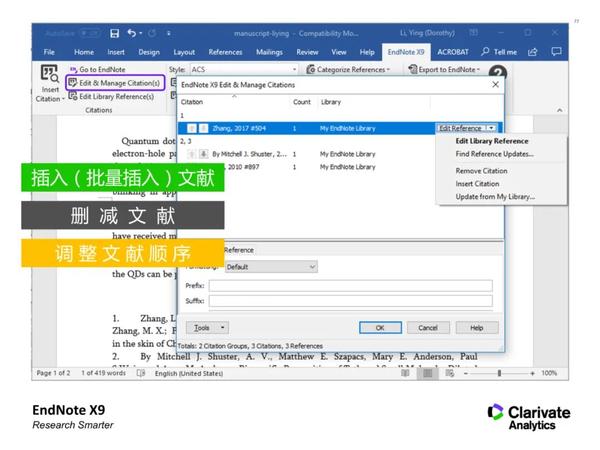Switch to the Review tab
The image size is (600, 450).
tap(307, 52)
